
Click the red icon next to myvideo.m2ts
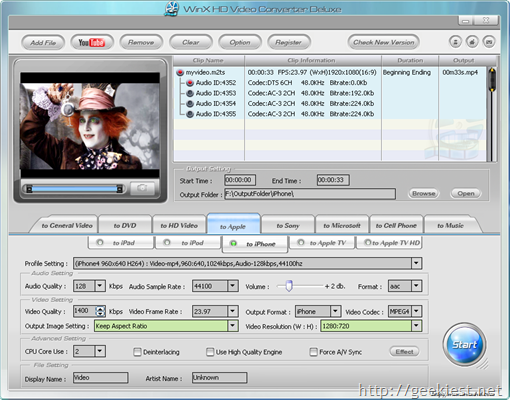click(180, 72)
